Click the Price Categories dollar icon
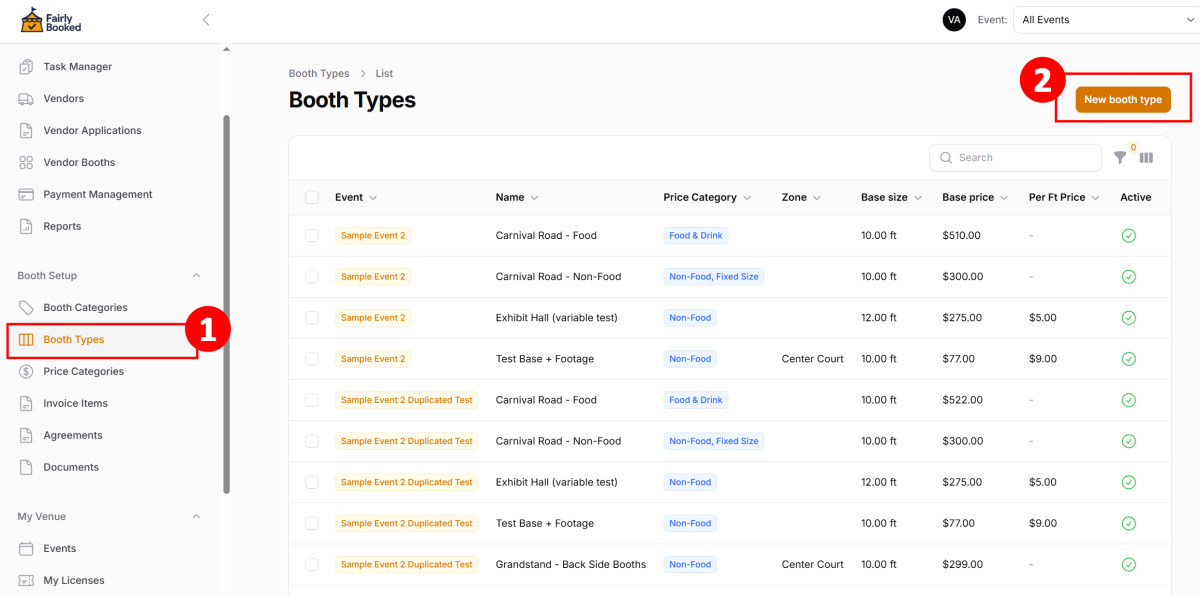 pos(26,372)
